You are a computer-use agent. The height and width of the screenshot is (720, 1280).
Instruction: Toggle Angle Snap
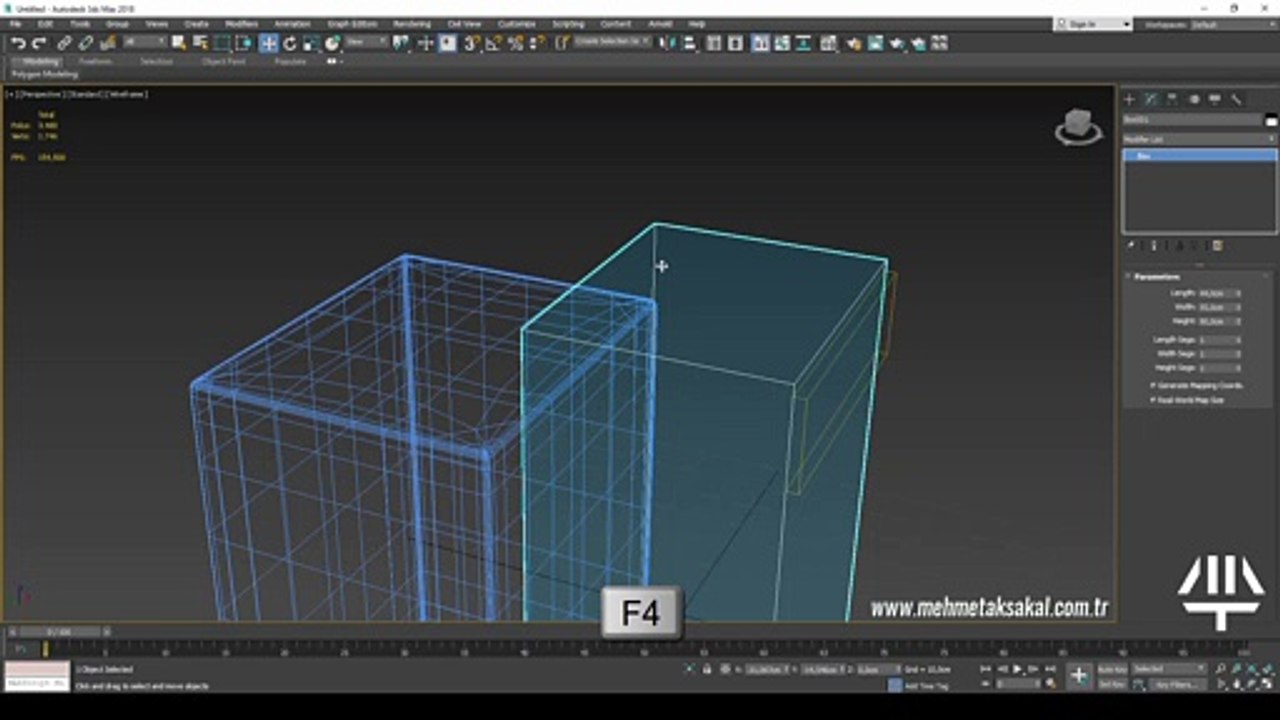point(493,43)
